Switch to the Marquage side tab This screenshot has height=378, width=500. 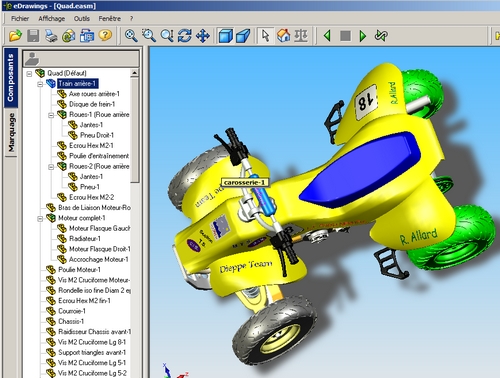click(11, 132)
